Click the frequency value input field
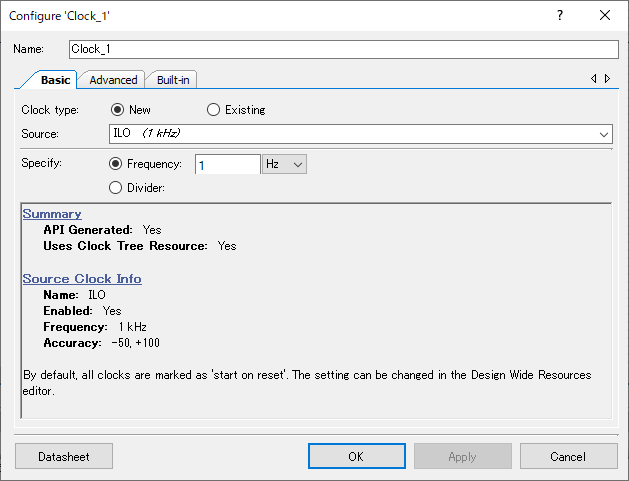This screenshot has width=629, height=481. [227, 164]
